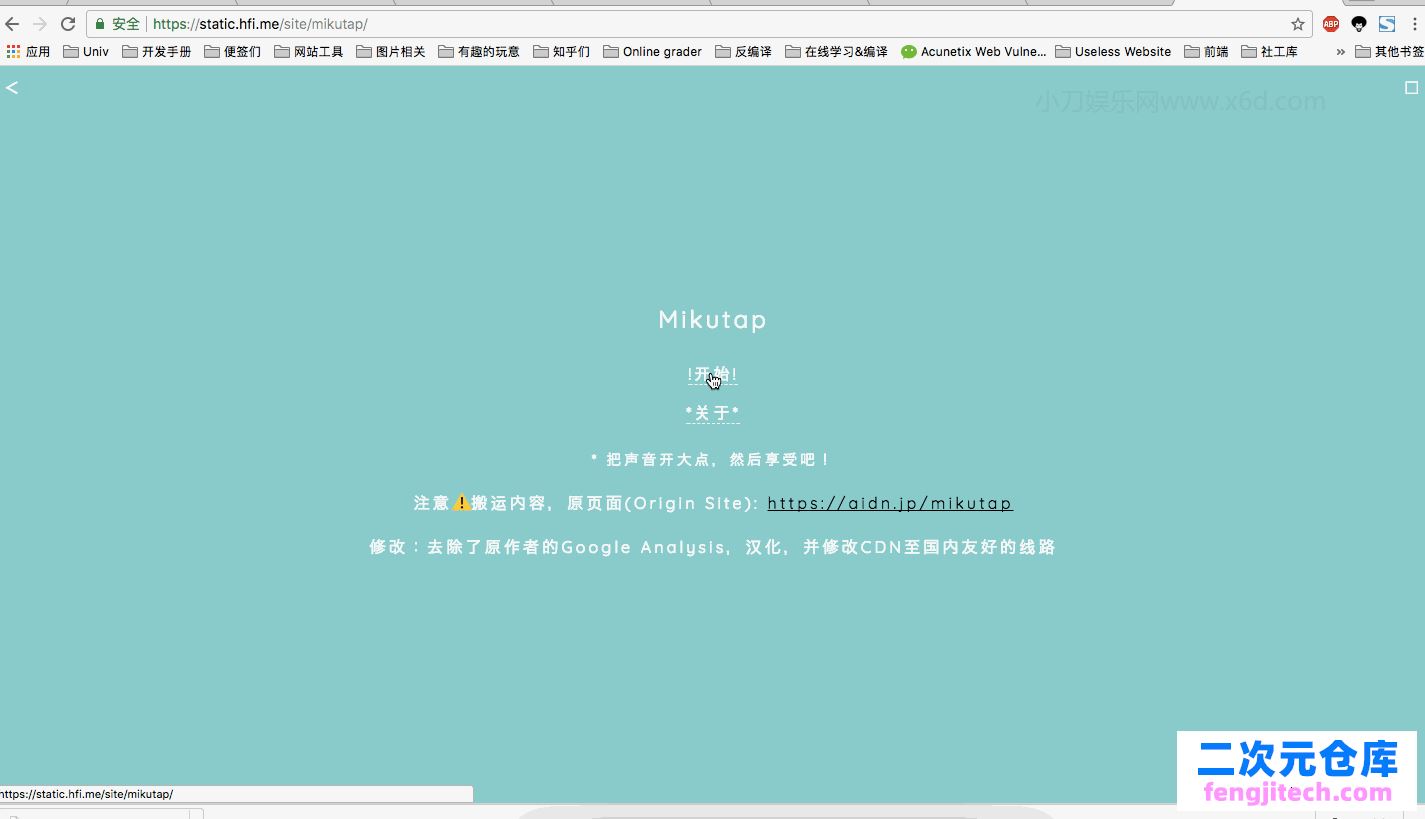Click the browser back arrow

point(12,24)
